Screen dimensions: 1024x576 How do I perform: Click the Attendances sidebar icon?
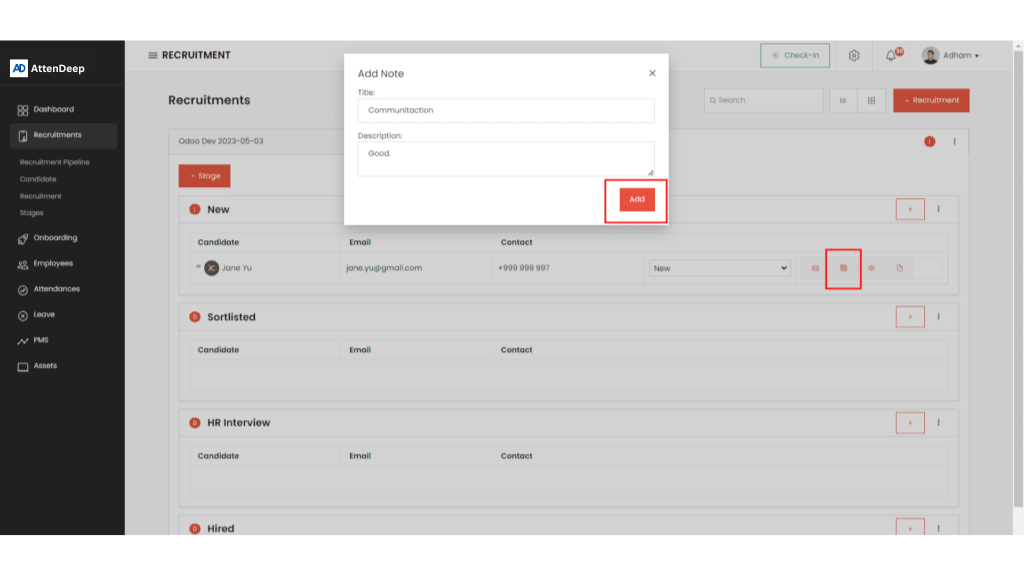[23, 290]
